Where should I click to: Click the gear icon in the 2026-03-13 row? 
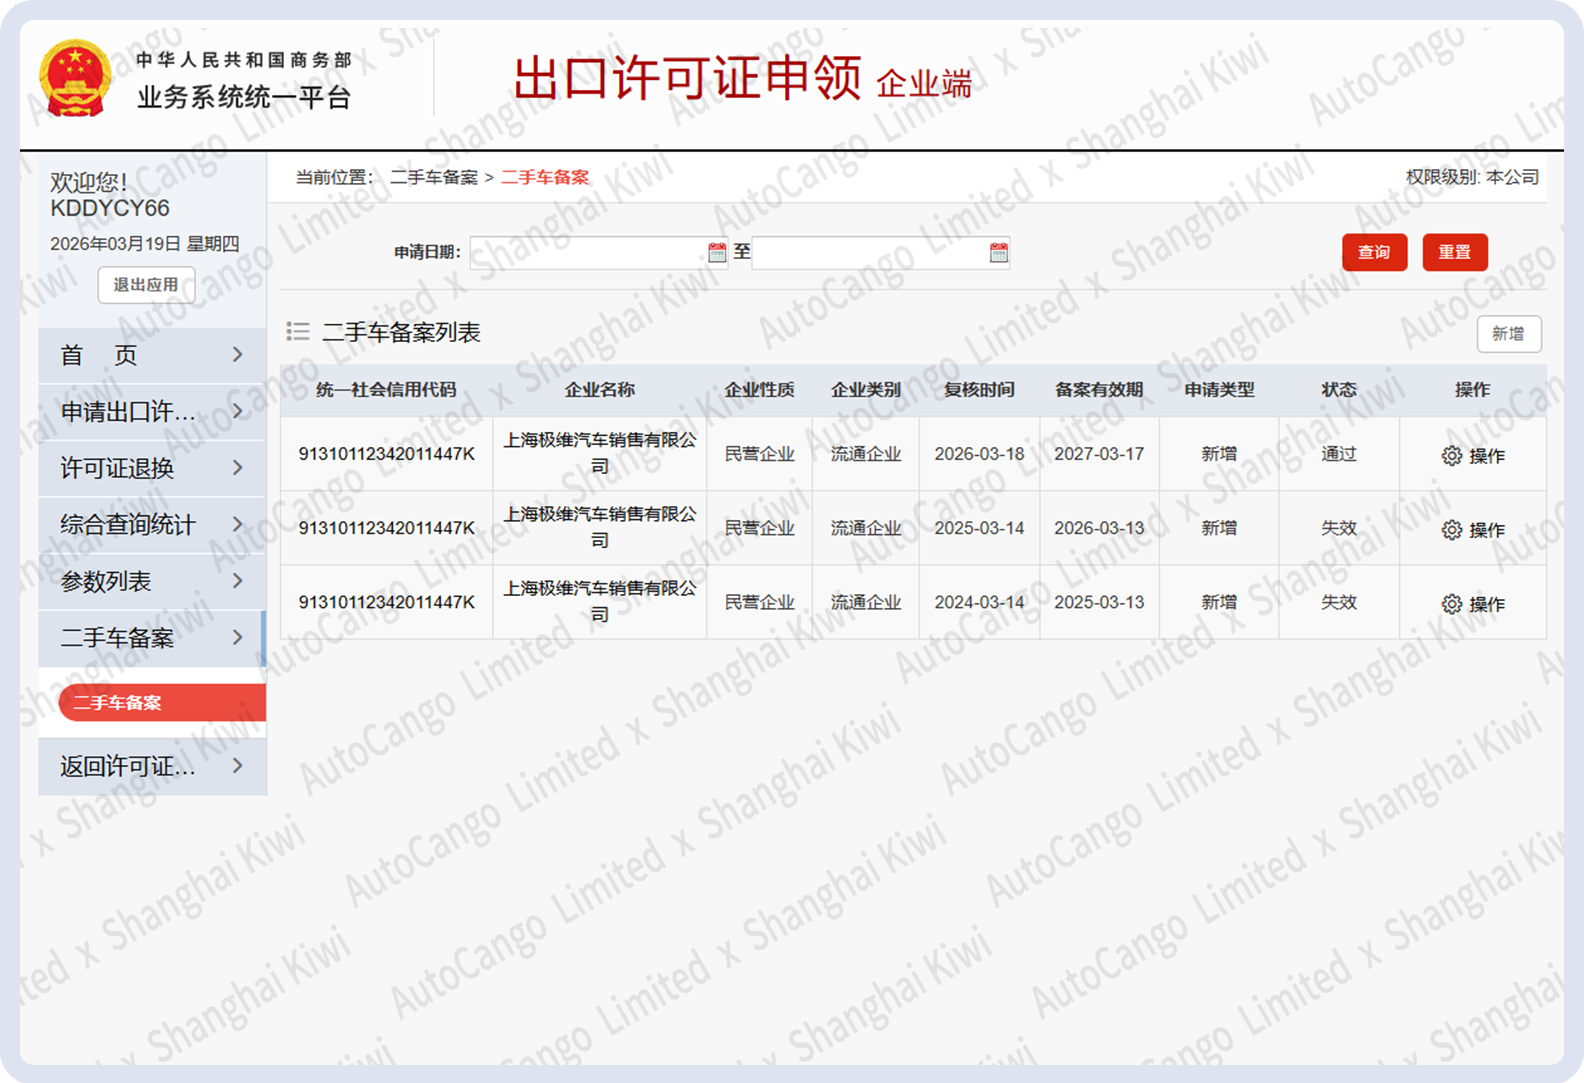pos(1452,530)
